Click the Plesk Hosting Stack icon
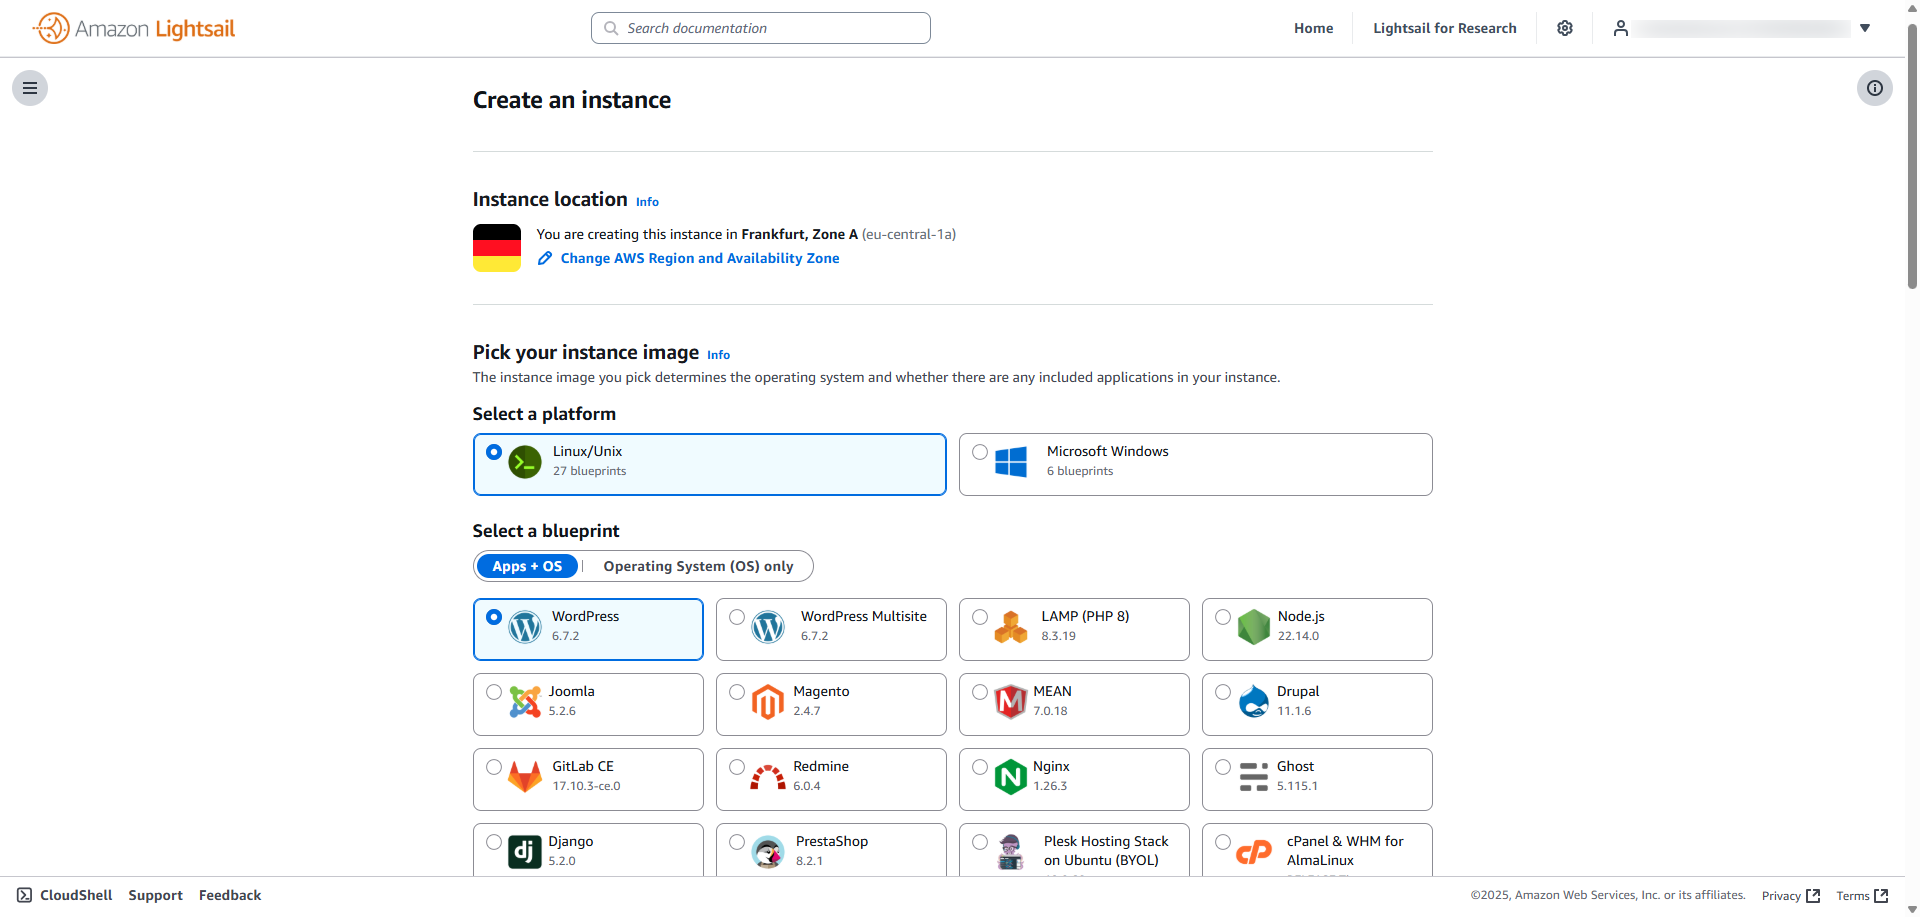This screenshot has height=917, width=1920. [1011, 852]
